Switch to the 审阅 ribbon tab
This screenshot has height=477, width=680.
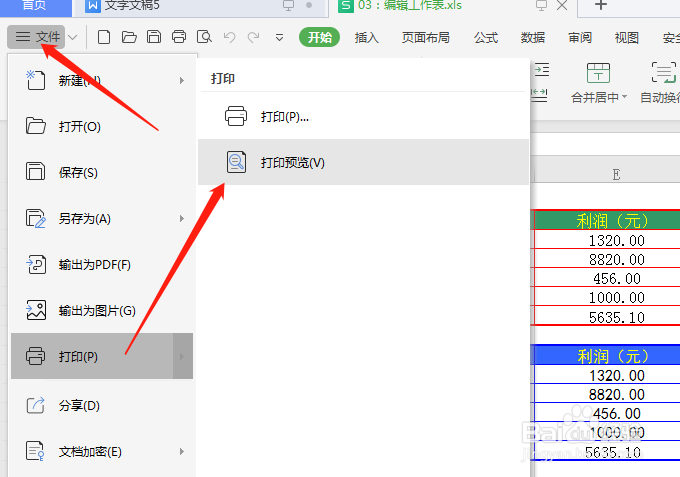[580, 38]
